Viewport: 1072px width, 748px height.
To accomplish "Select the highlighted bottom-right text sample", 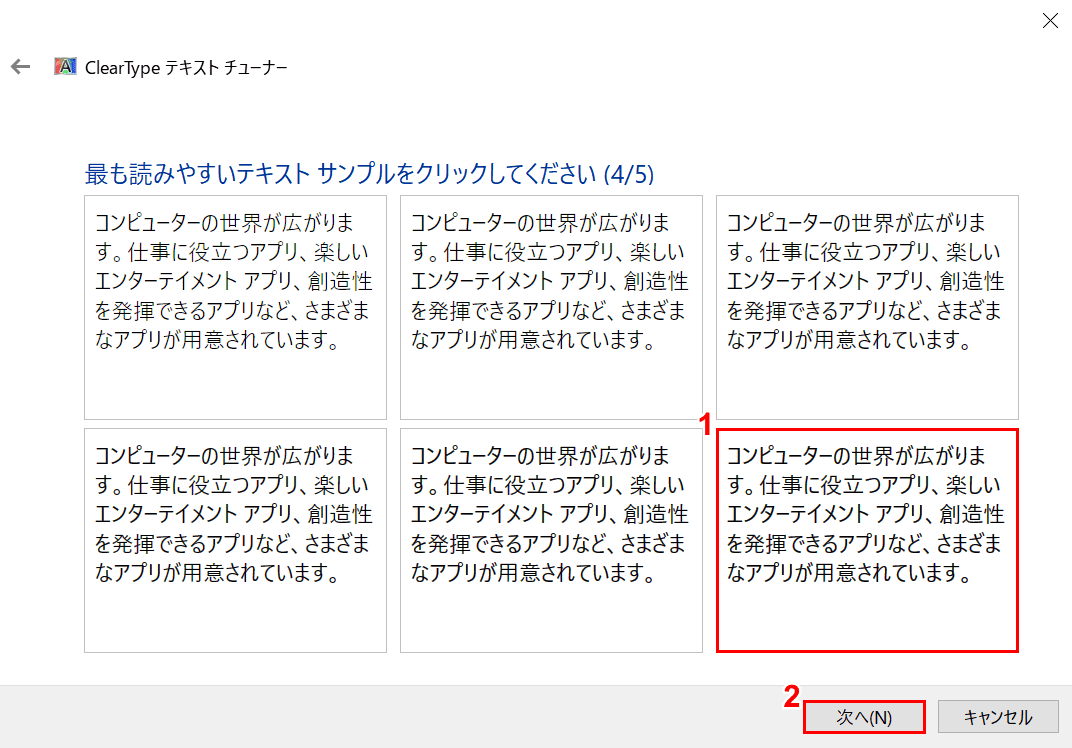I will (867, 540).
